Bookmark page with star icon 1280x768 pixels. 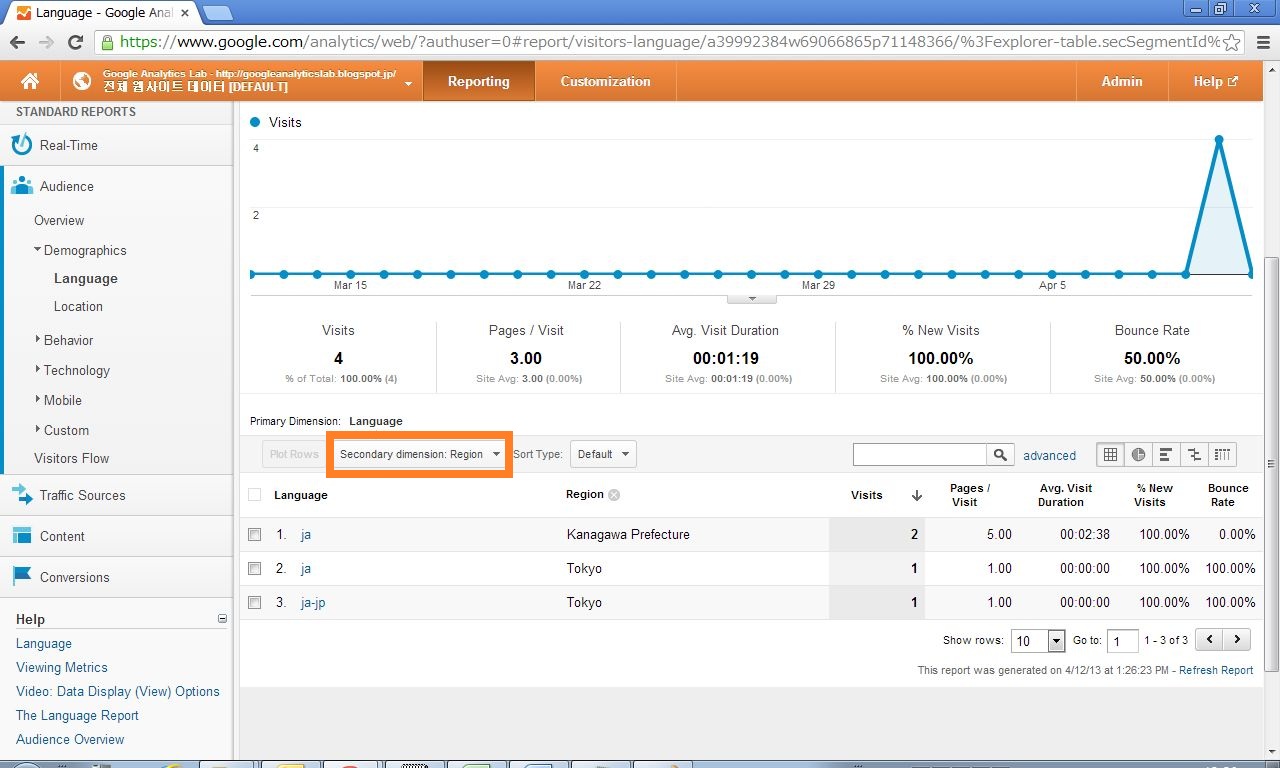[x=1232, y=42]
